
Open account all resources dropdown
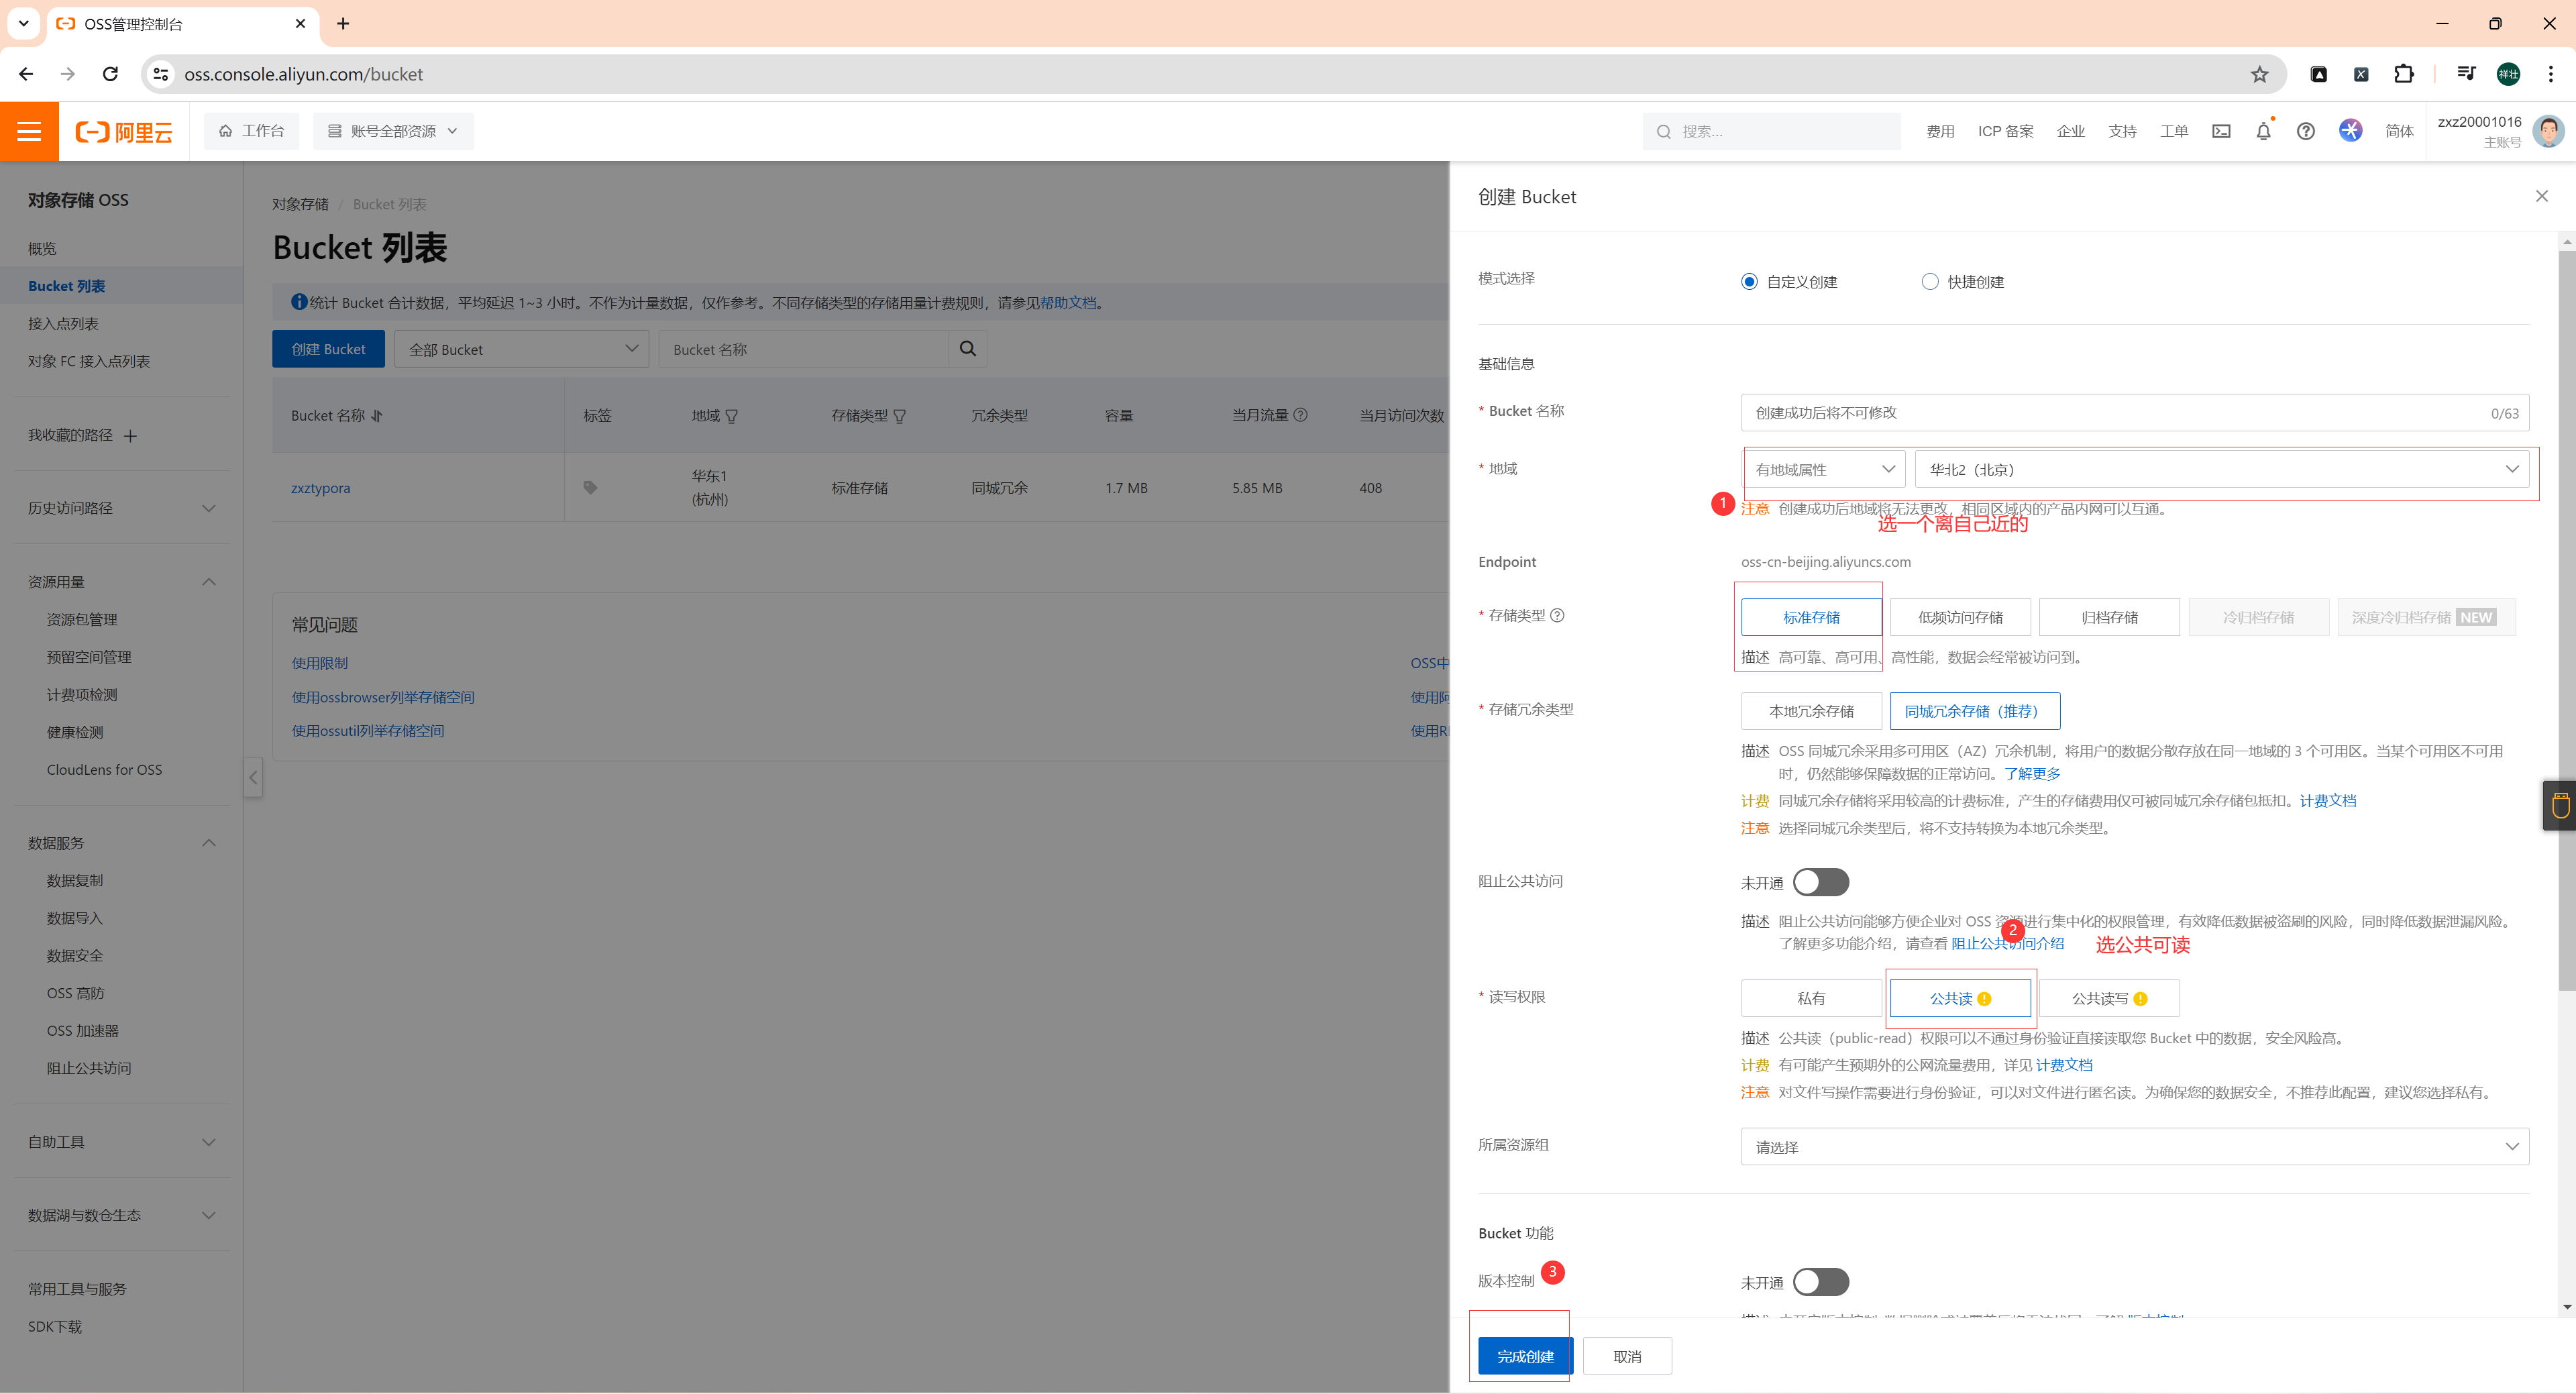[x=393, y=131]
